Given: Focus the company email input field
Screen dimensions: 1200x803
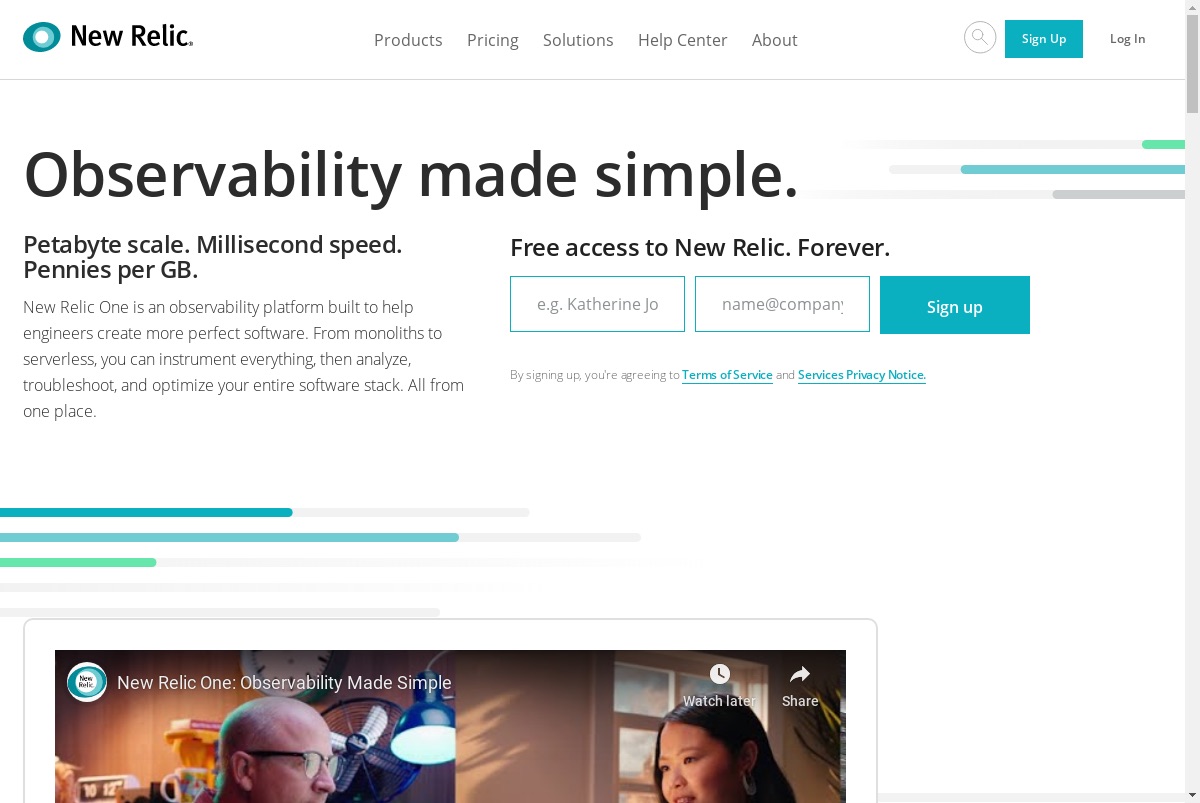Looking at the screenshot, I should click(782, 304).
